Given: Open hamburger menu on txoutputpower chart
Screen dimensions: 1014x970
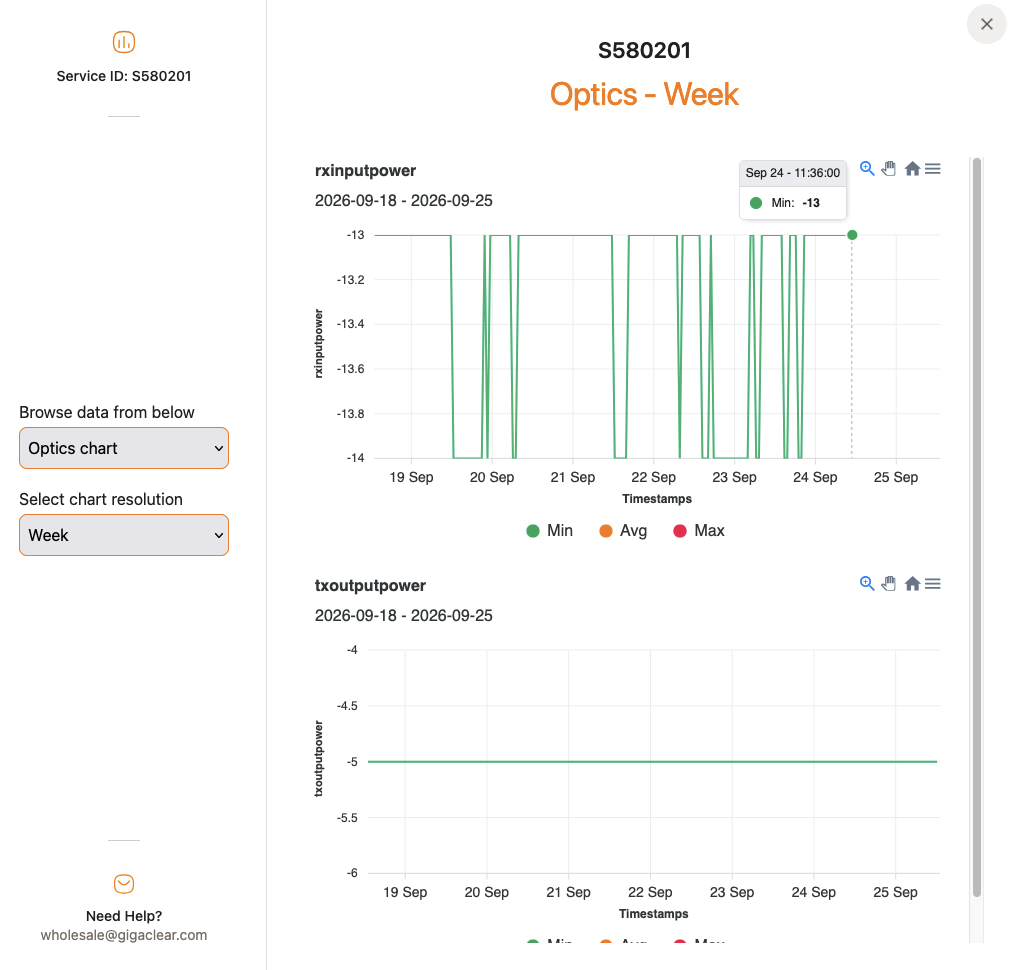Looking at the screenshot, I should pyautogui.click(x=933, y=584).
